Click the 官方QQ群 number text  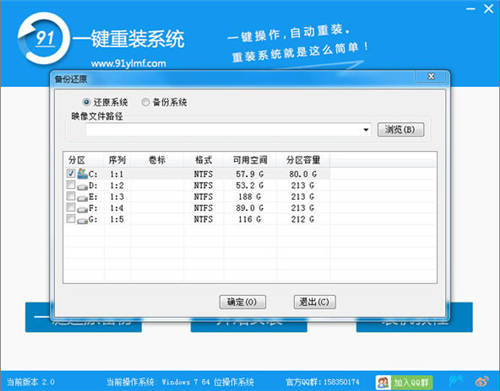click(323, 382)
